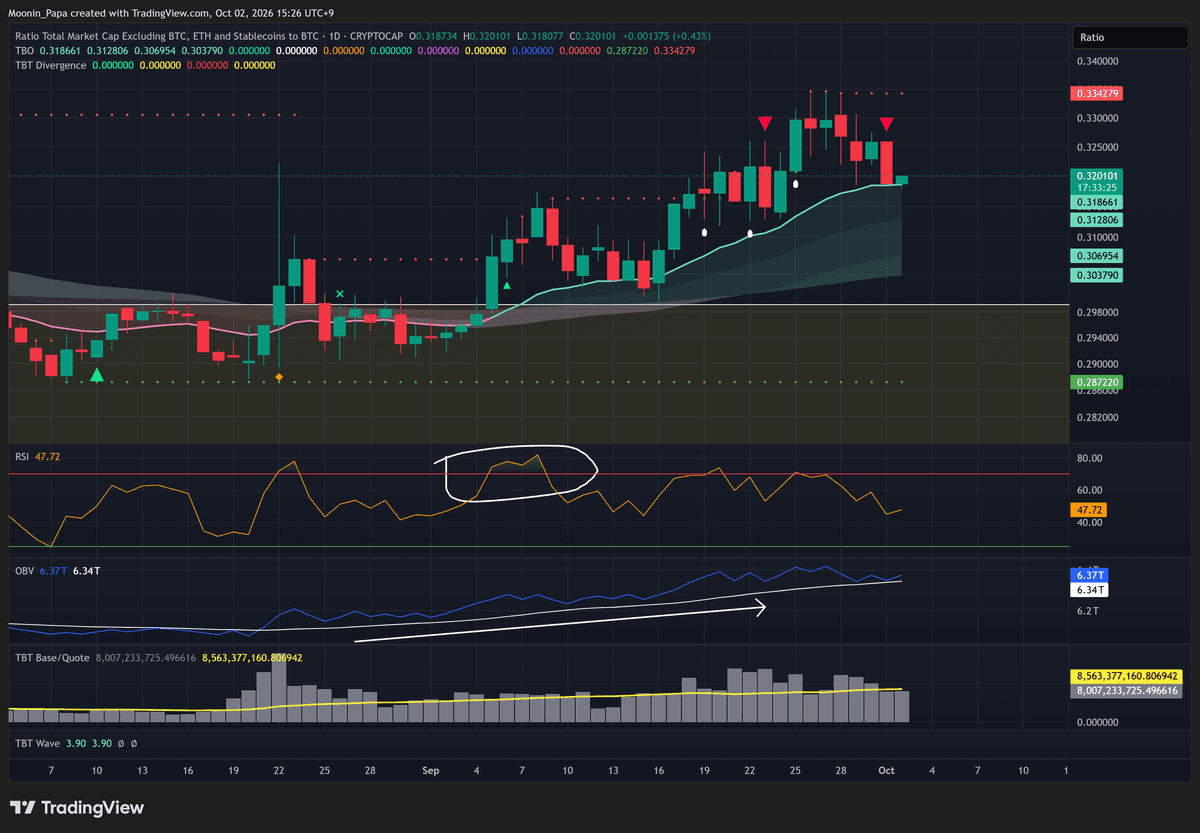Click the chart title Ratio Total Market Cap legend
The width and height of the screenshot is (1200, 833).
click(x=209, y=36)
